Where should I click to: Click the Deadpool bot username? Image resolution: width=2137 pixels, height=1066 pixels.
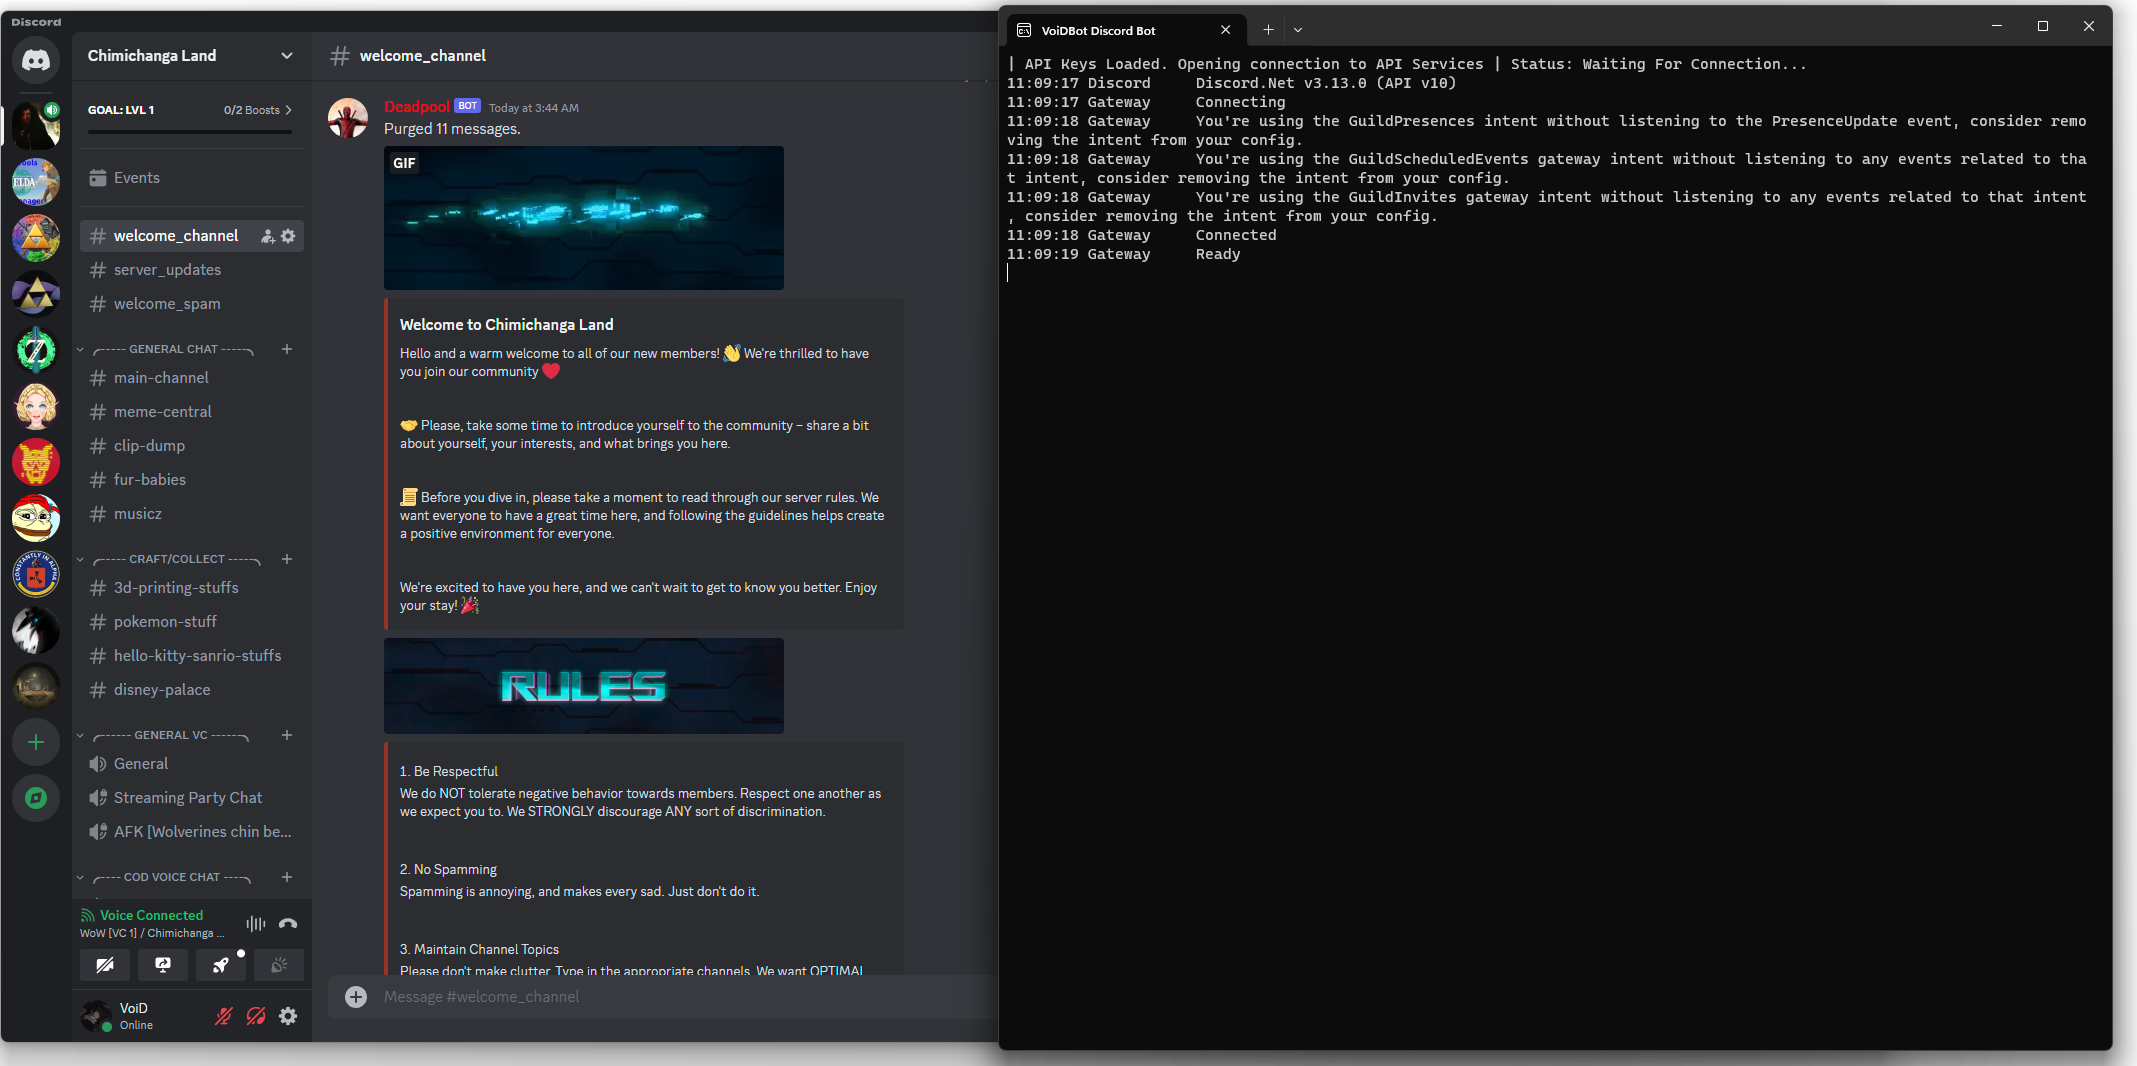point(417,107)
